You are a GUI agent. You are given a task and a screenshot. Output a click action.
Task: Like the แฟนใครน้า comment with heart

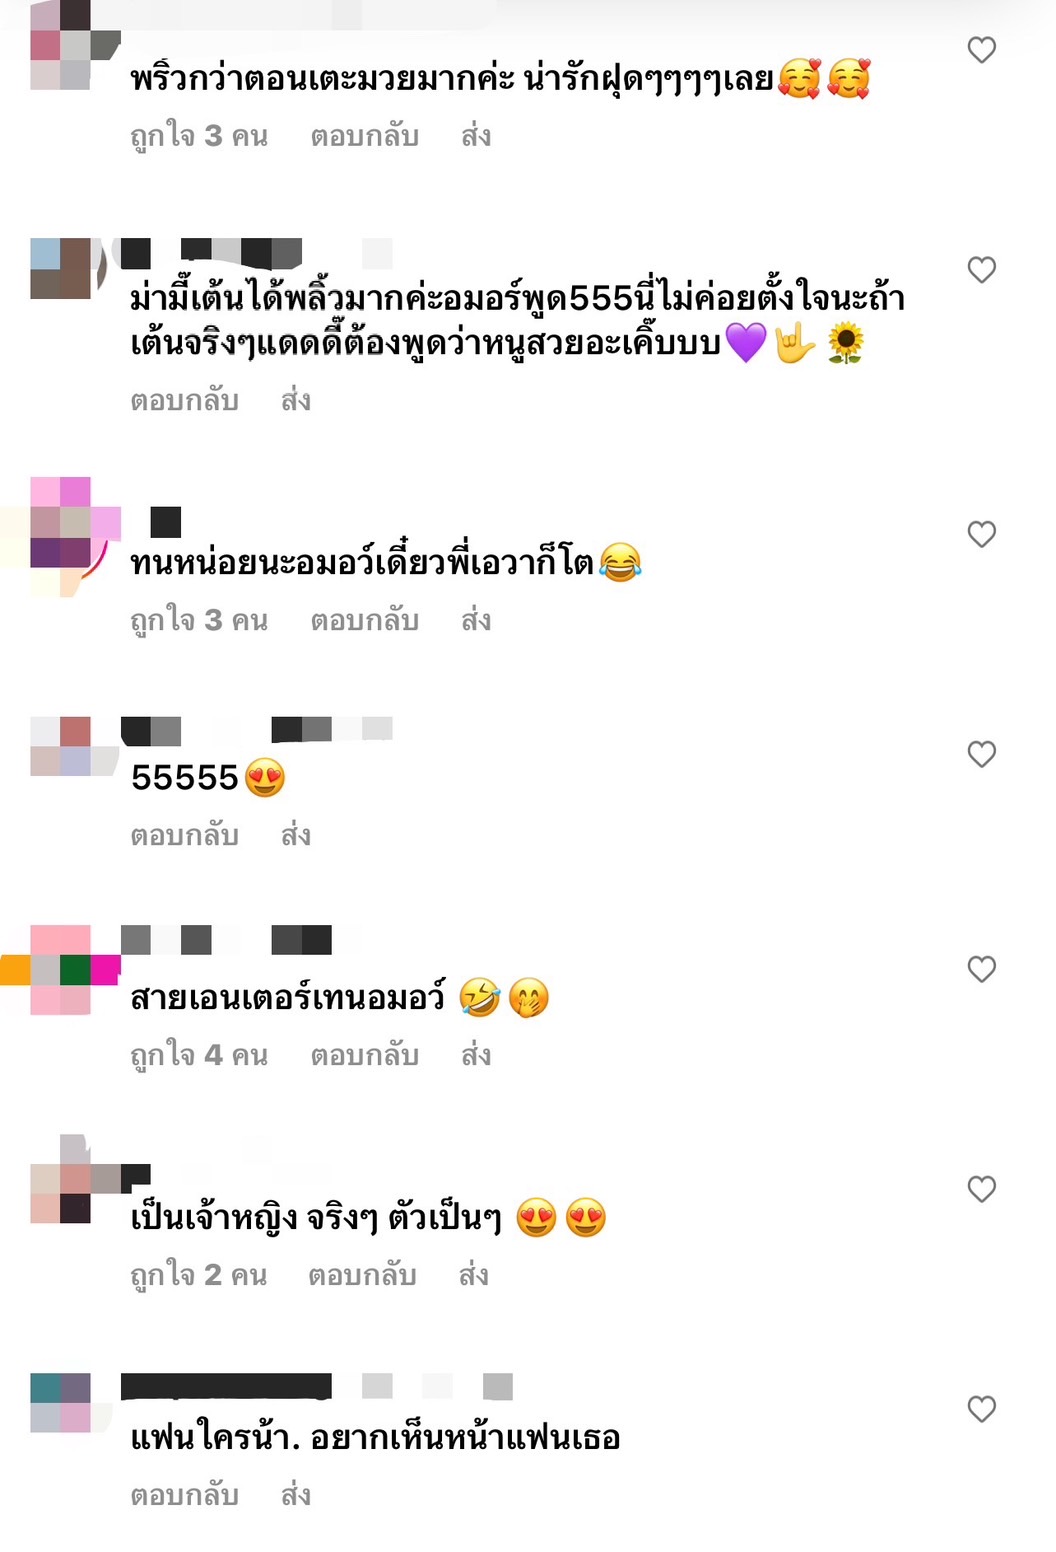pos(982,1409)
